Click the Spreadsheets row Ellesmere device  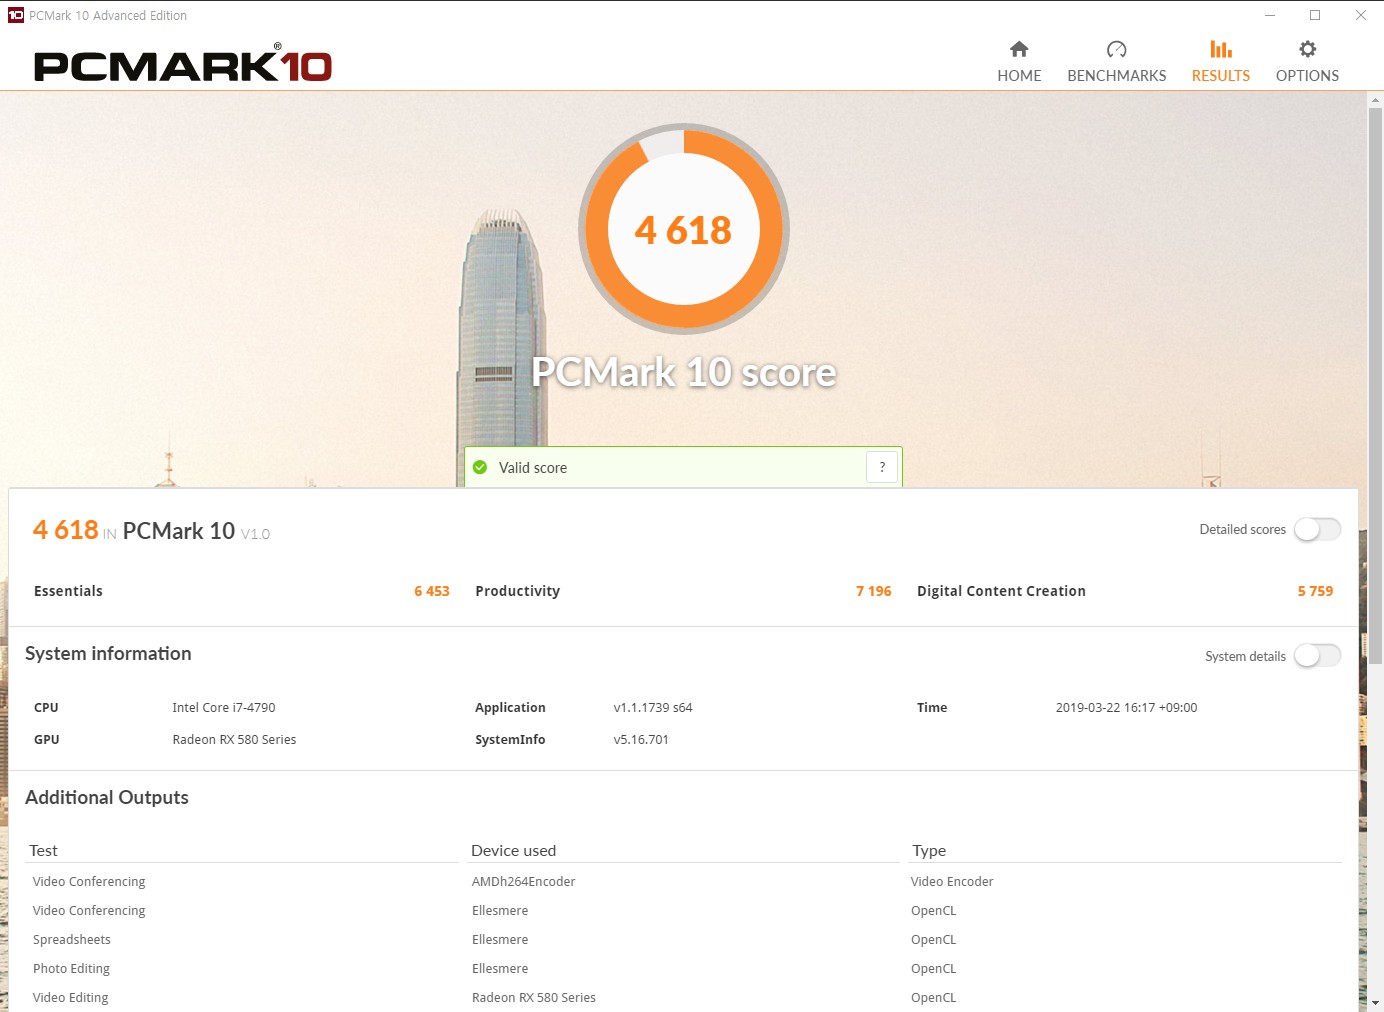point(500,939)
